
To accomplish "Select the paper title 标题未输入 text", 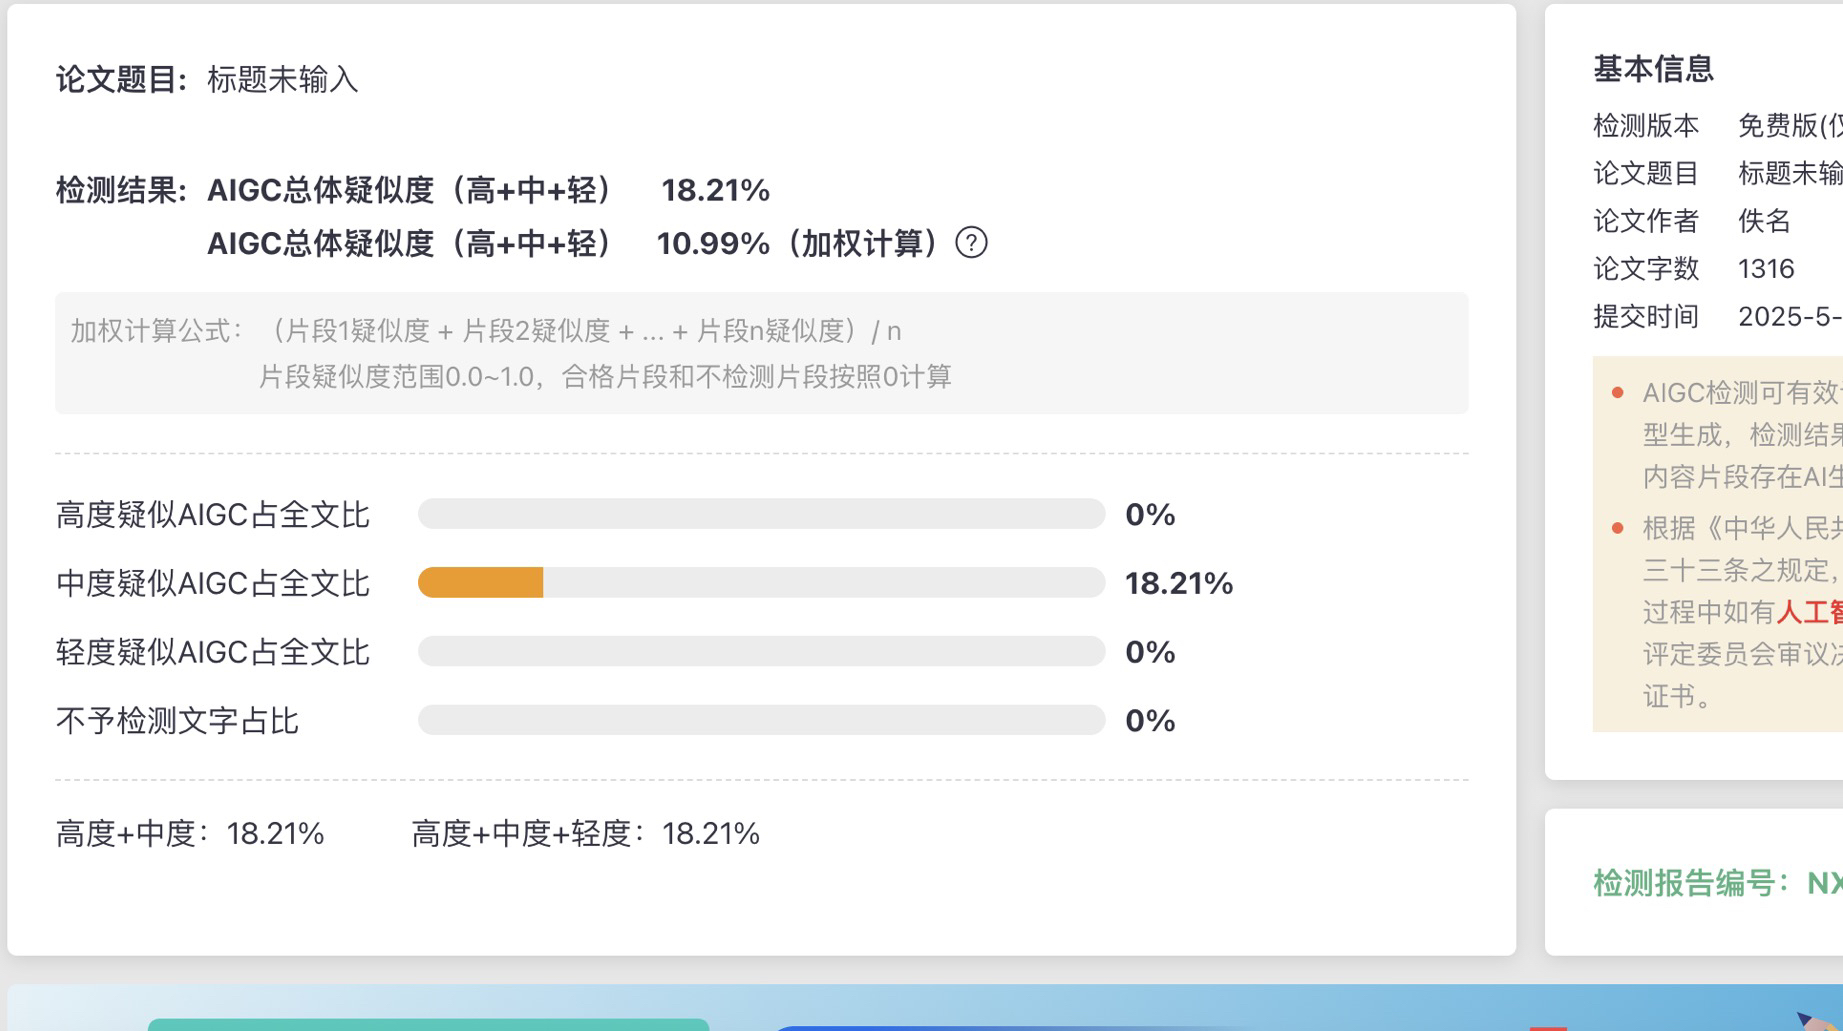I will click(x=283, y=80).
